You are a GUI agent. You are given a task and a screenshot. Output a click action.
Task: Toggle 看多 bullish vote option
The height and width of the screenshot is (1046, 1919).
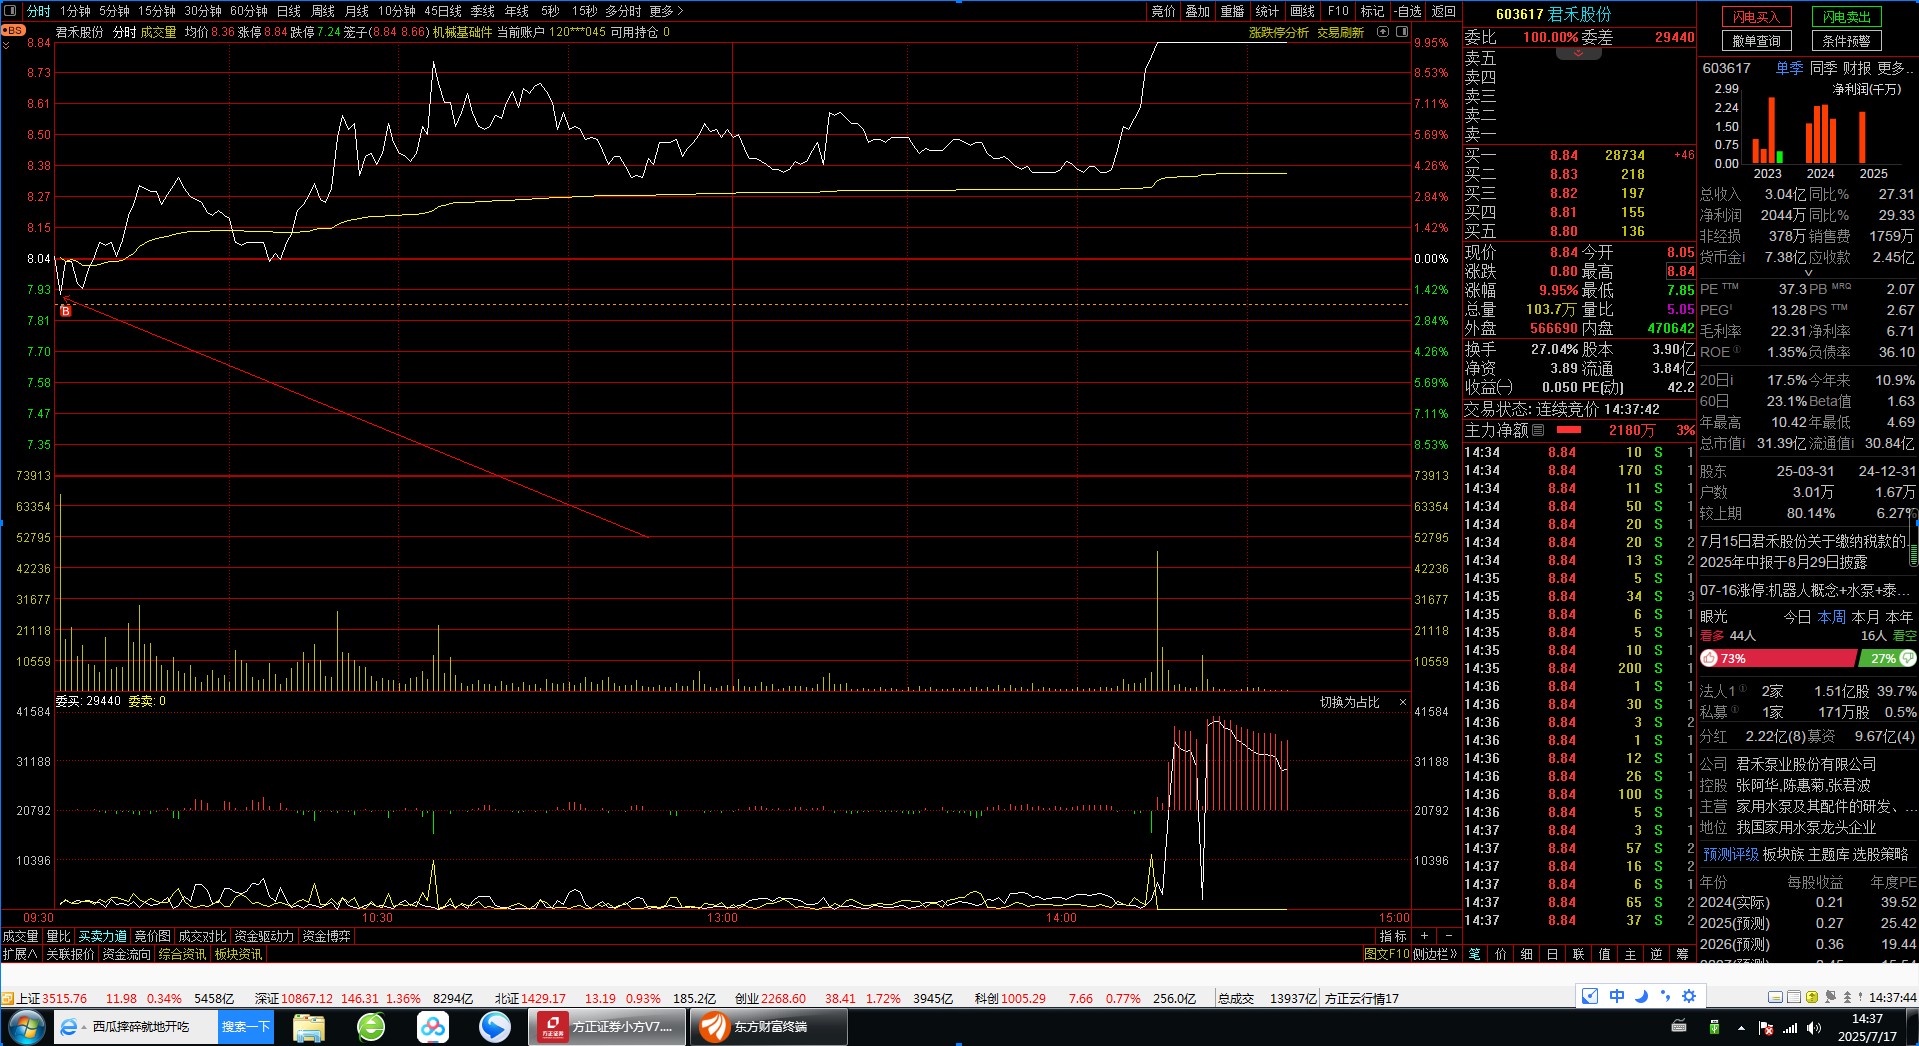tap(1713, 636)
